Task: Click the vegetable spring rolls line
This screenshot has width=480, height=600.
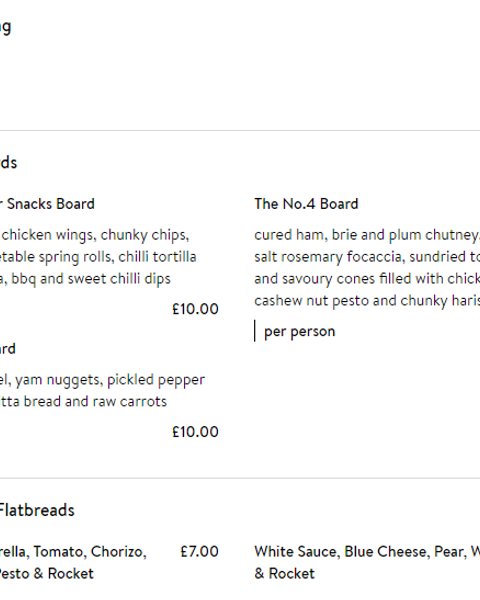Action: (98, 257)
